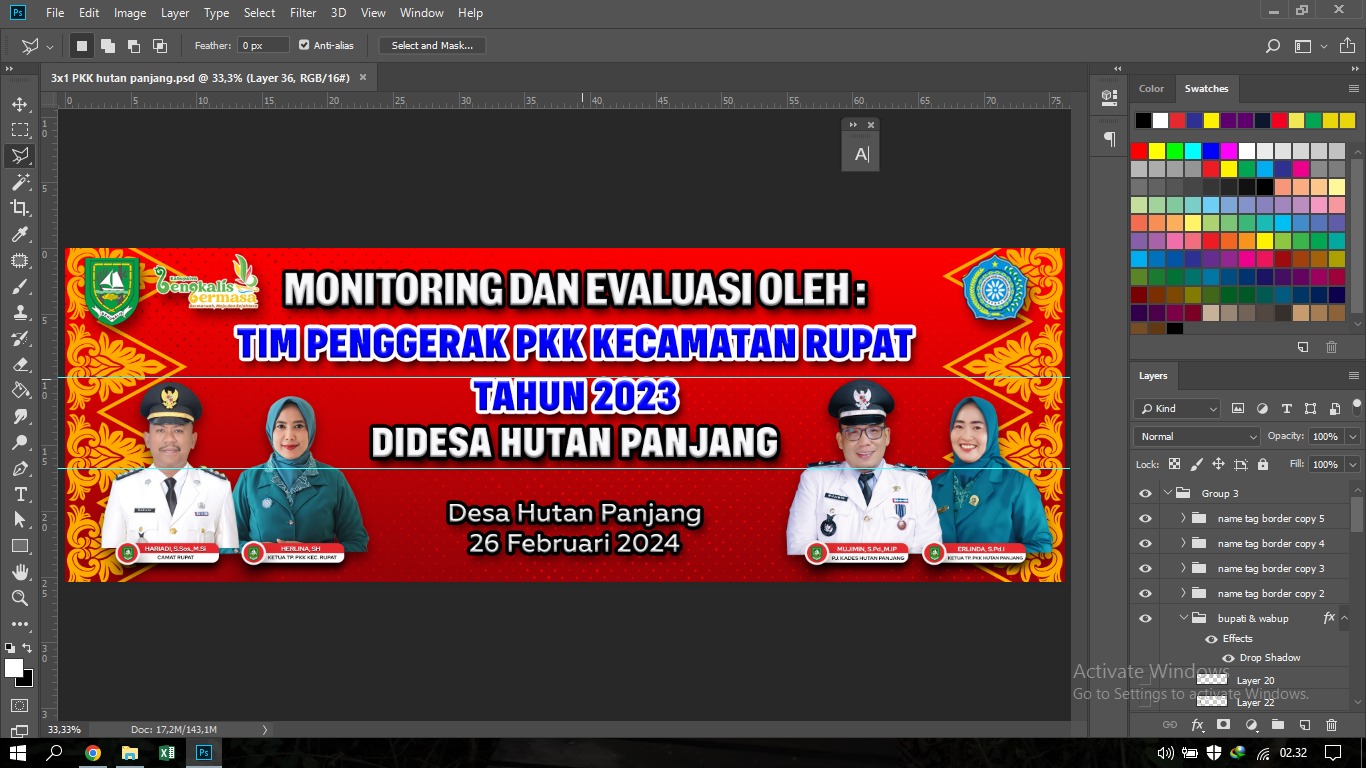Hide the Group 3 layer group
The width and height of the screenshot is (1366, 768).
tap(1145, 493)
